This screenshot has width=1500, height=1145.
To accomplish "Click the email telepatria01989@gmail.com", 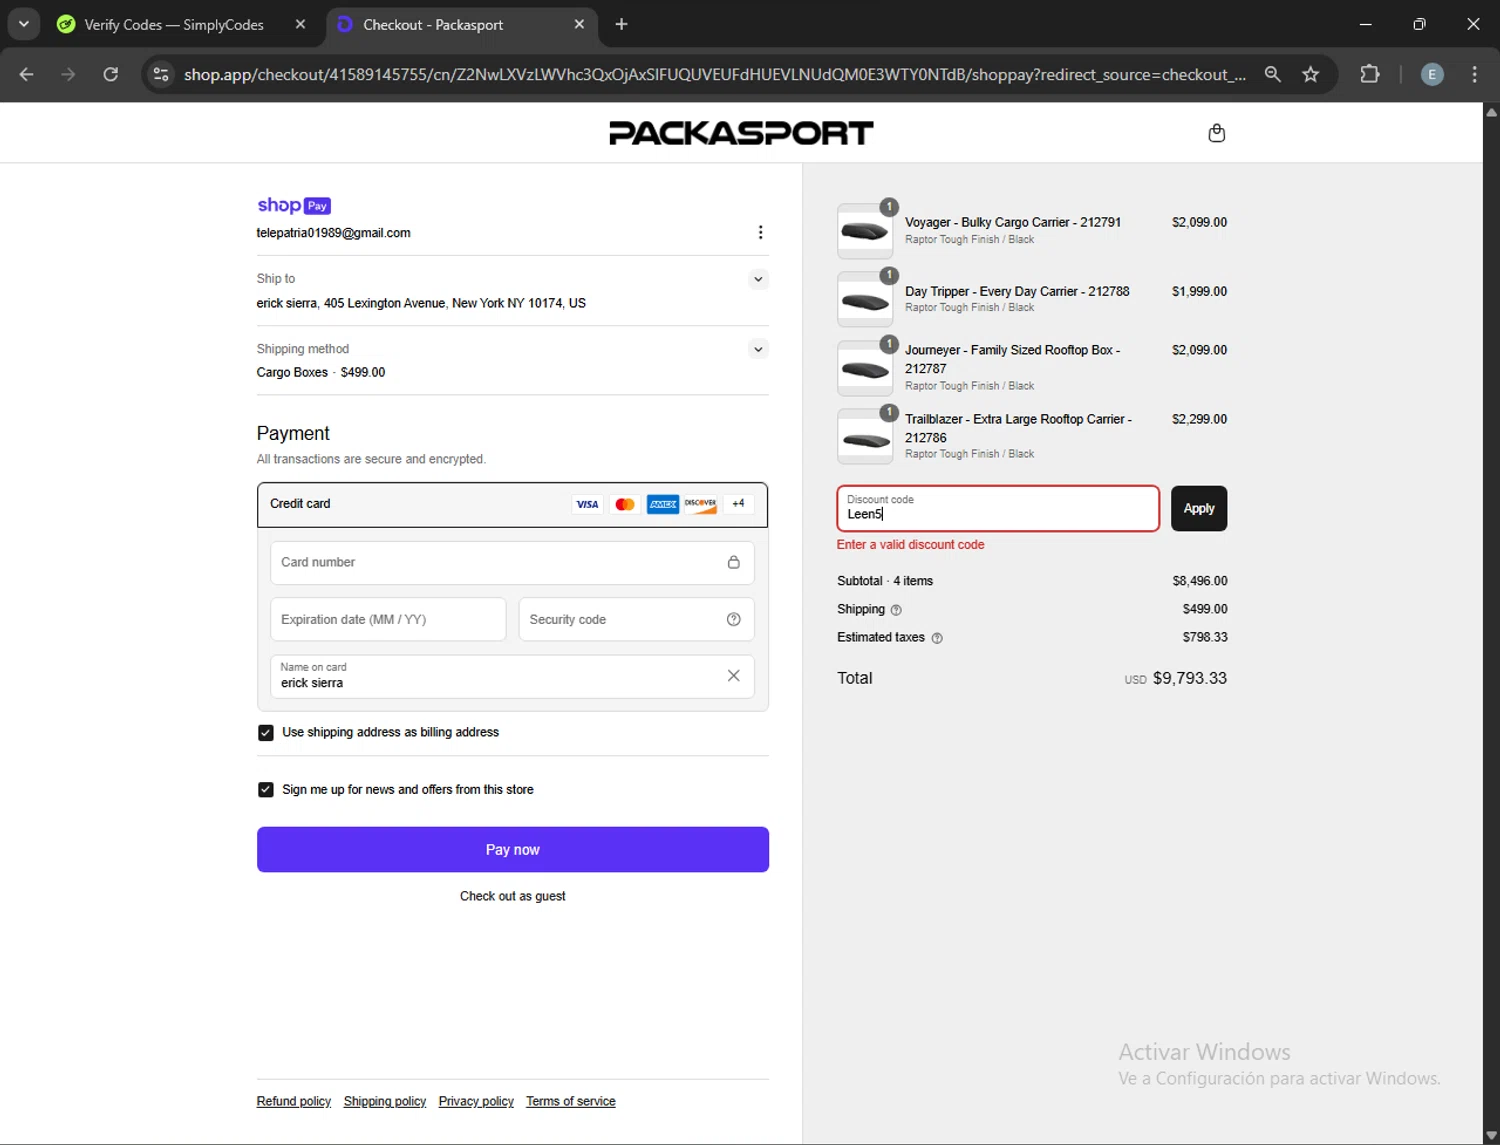I will click(x=333, y=233).
